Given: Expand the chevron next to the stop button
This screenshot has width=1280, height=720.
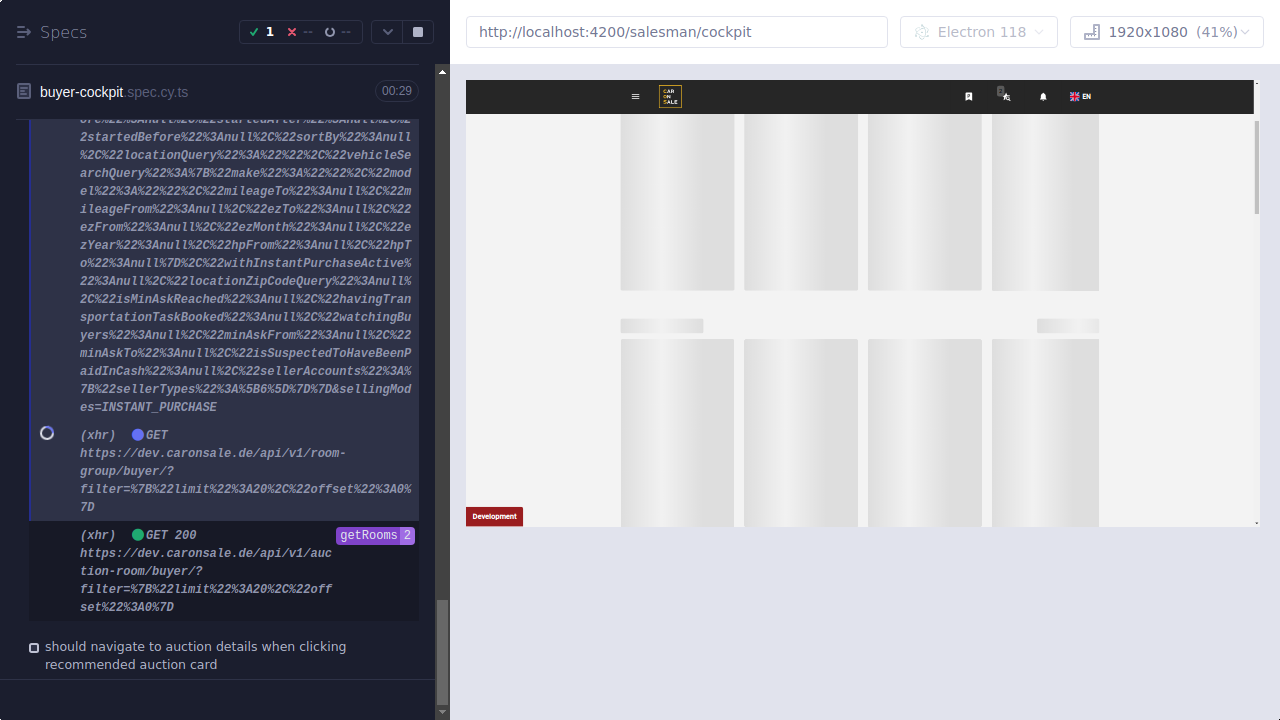Looking at the screenshot, I should [x=387, y=31].
